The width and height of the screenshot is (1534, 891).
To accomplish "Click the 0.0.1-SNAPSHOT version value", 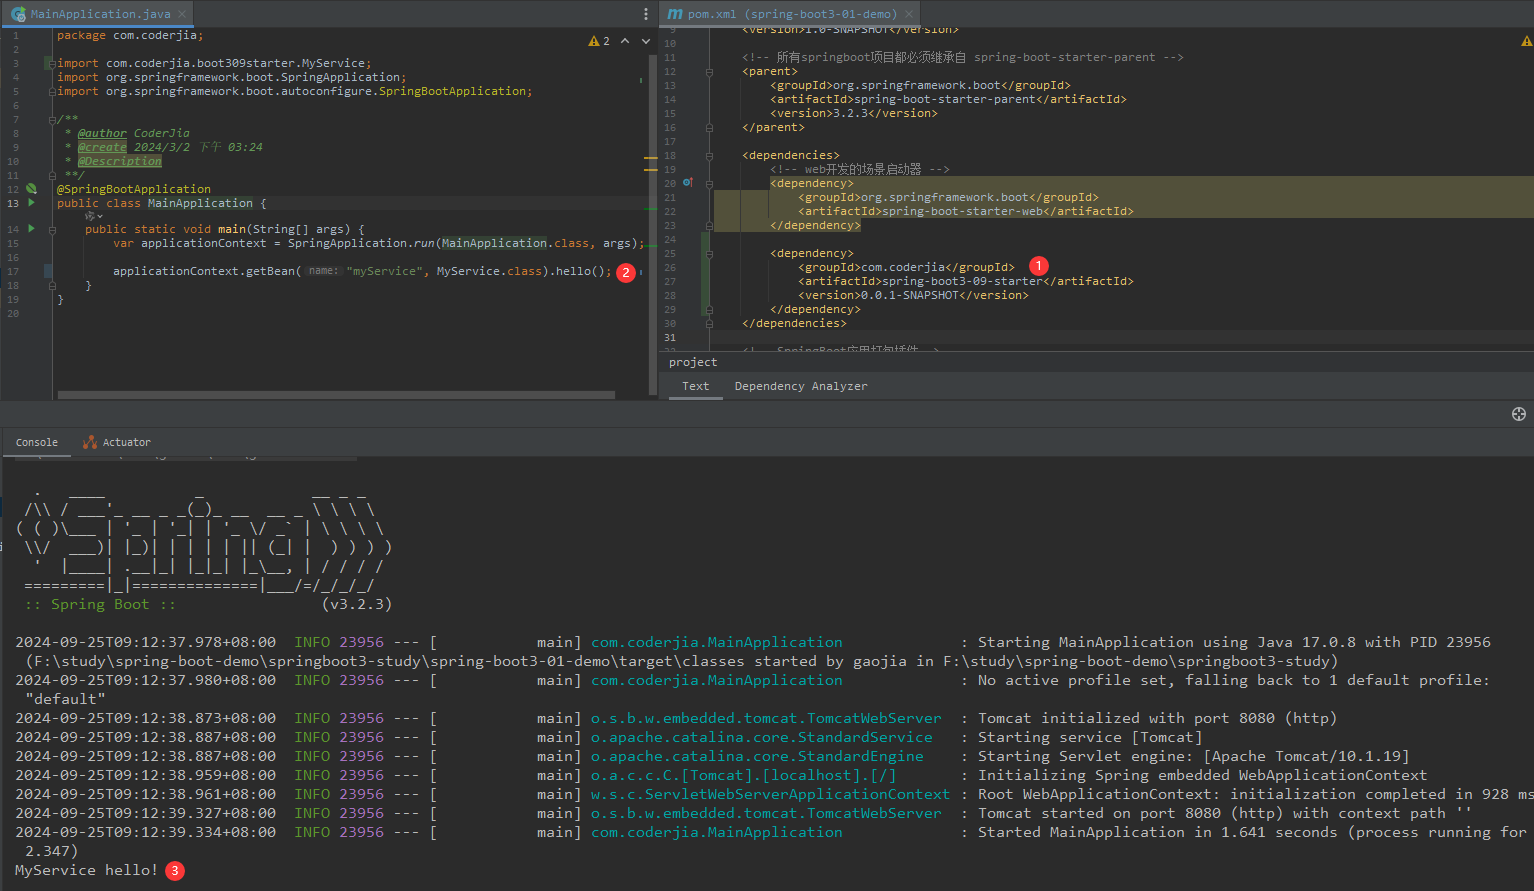I will [x=910, y=295].
